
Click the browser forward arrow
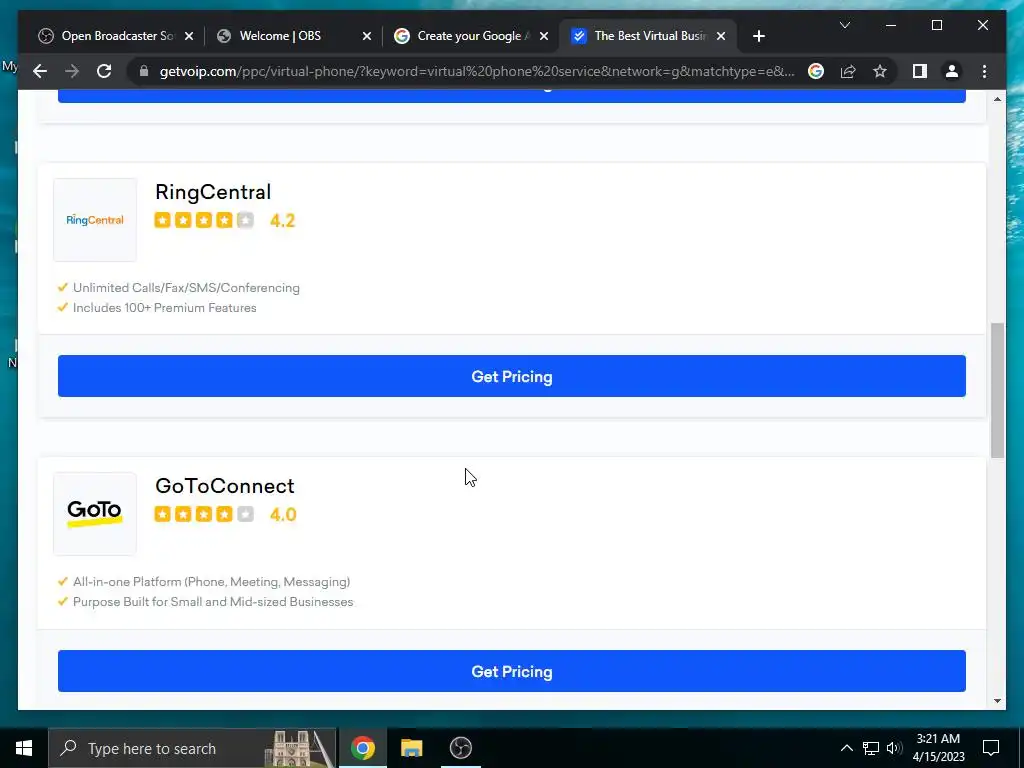72,71
